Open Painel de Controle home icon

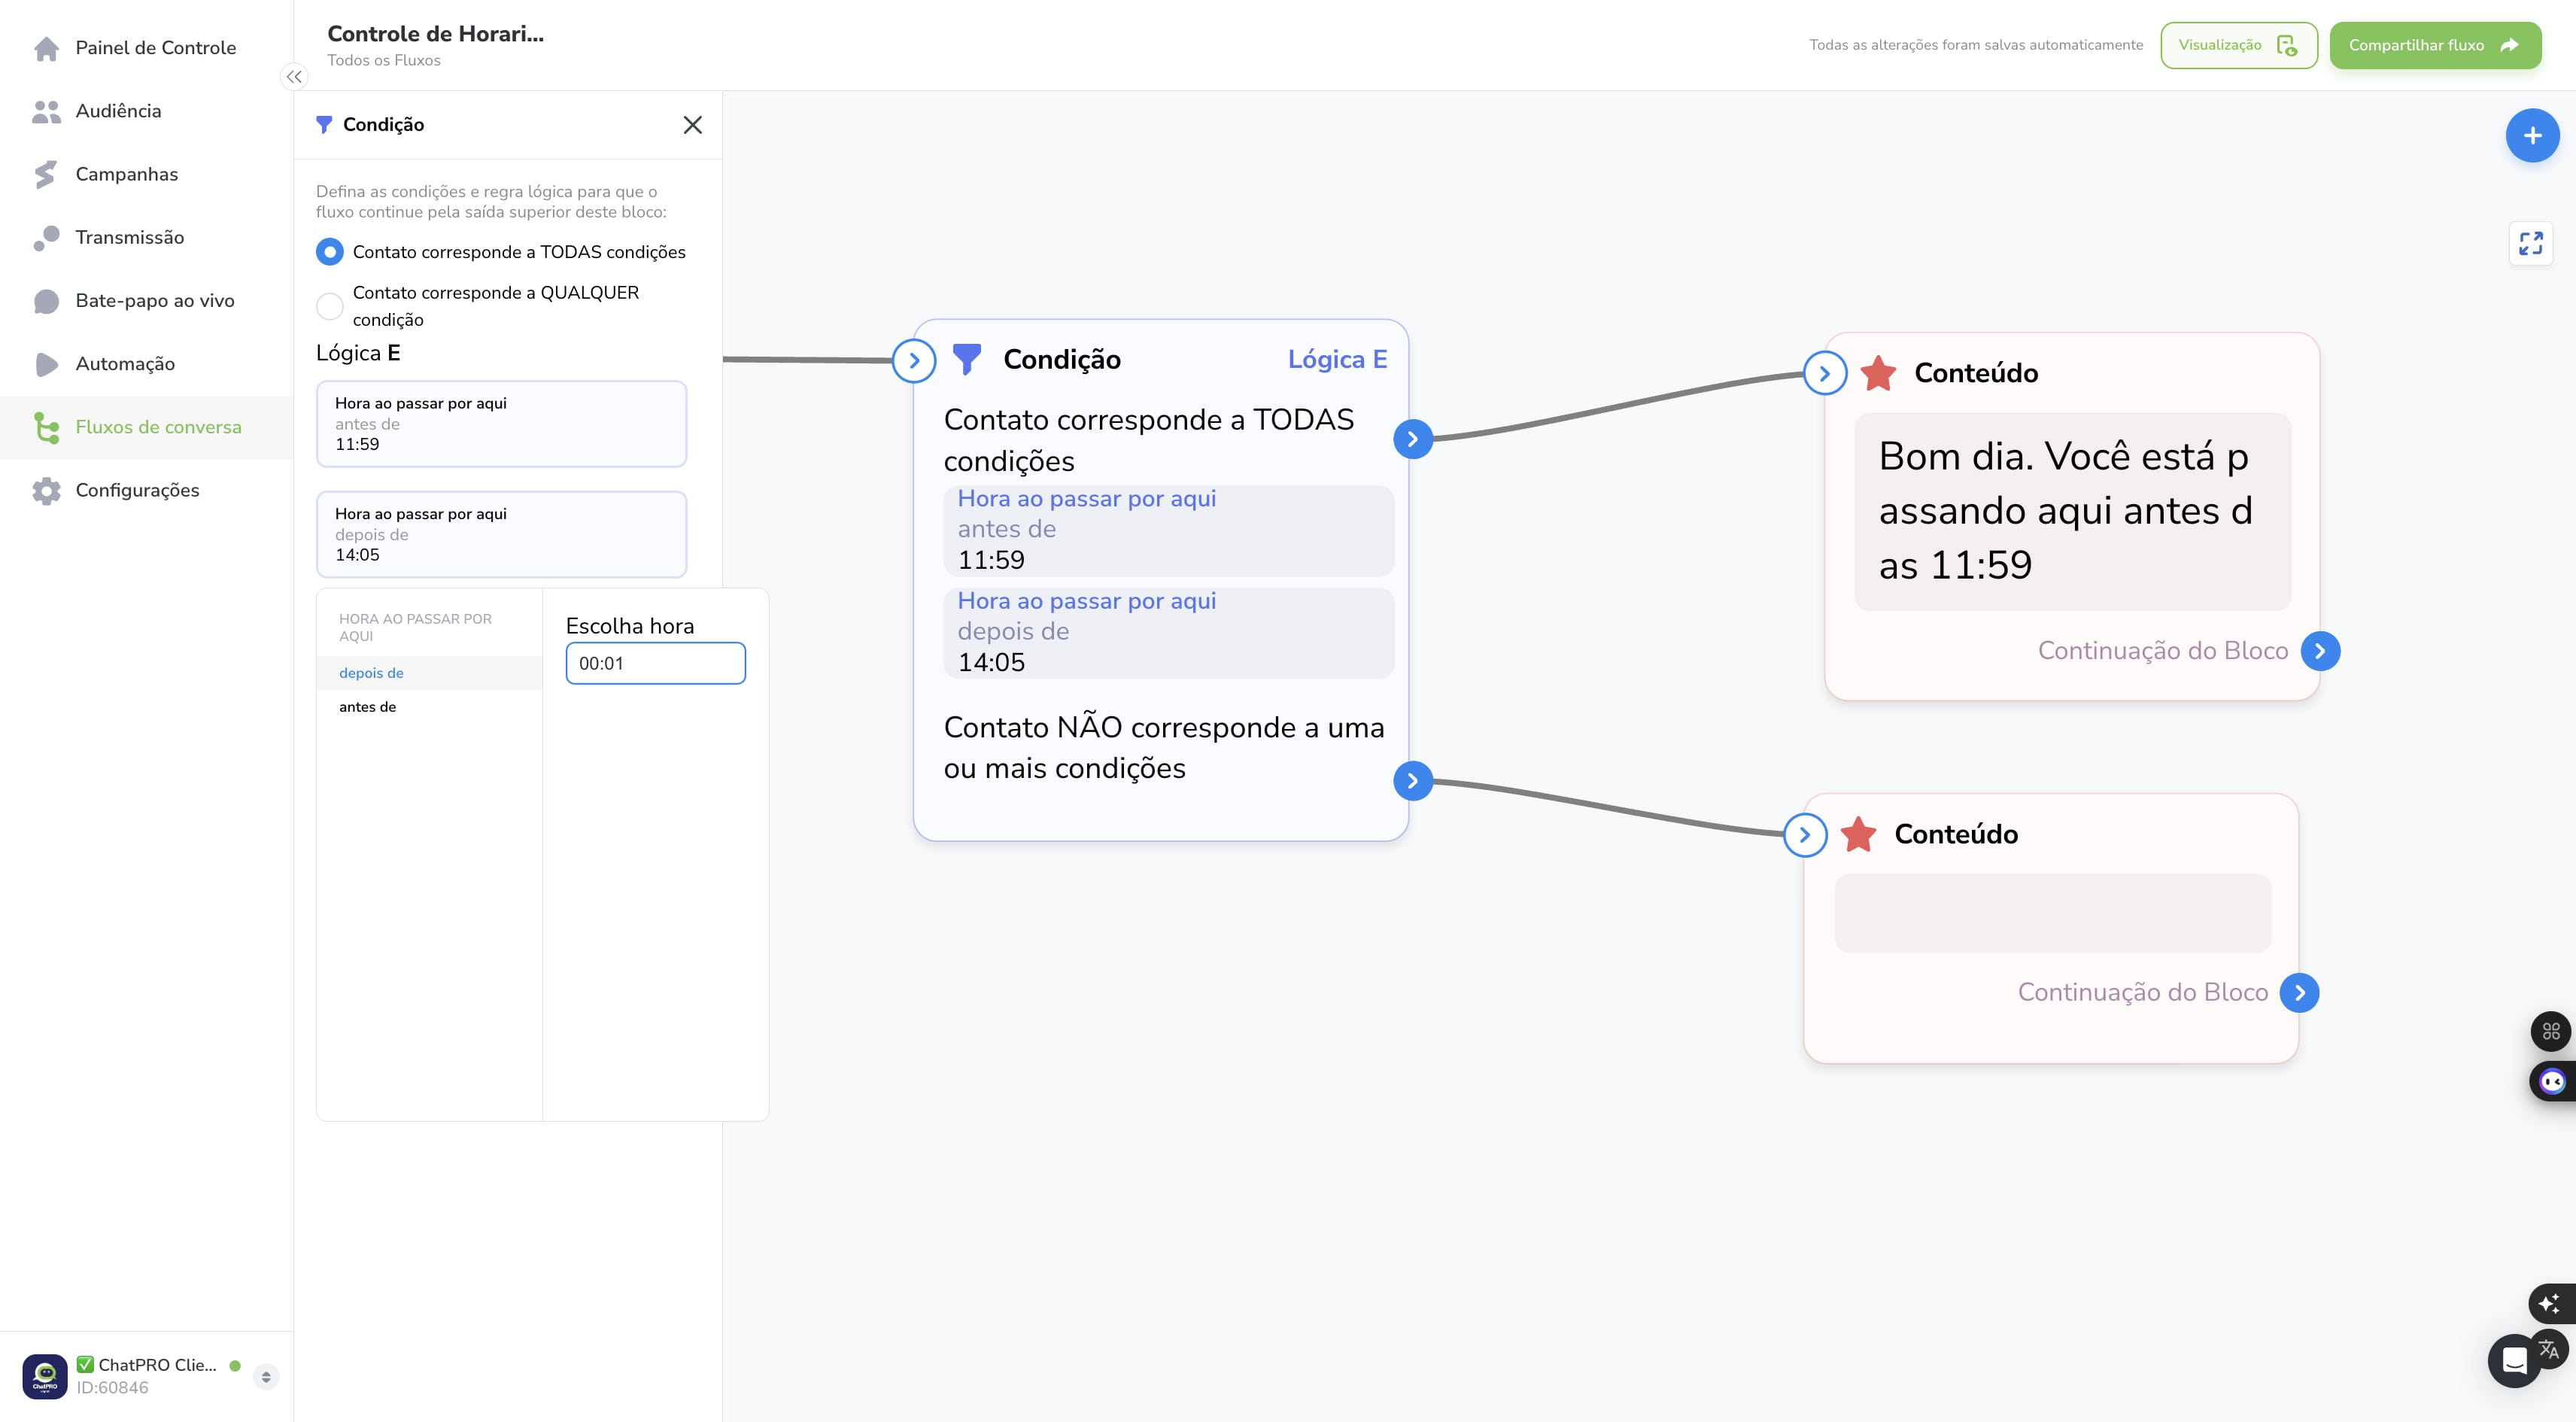46,48
